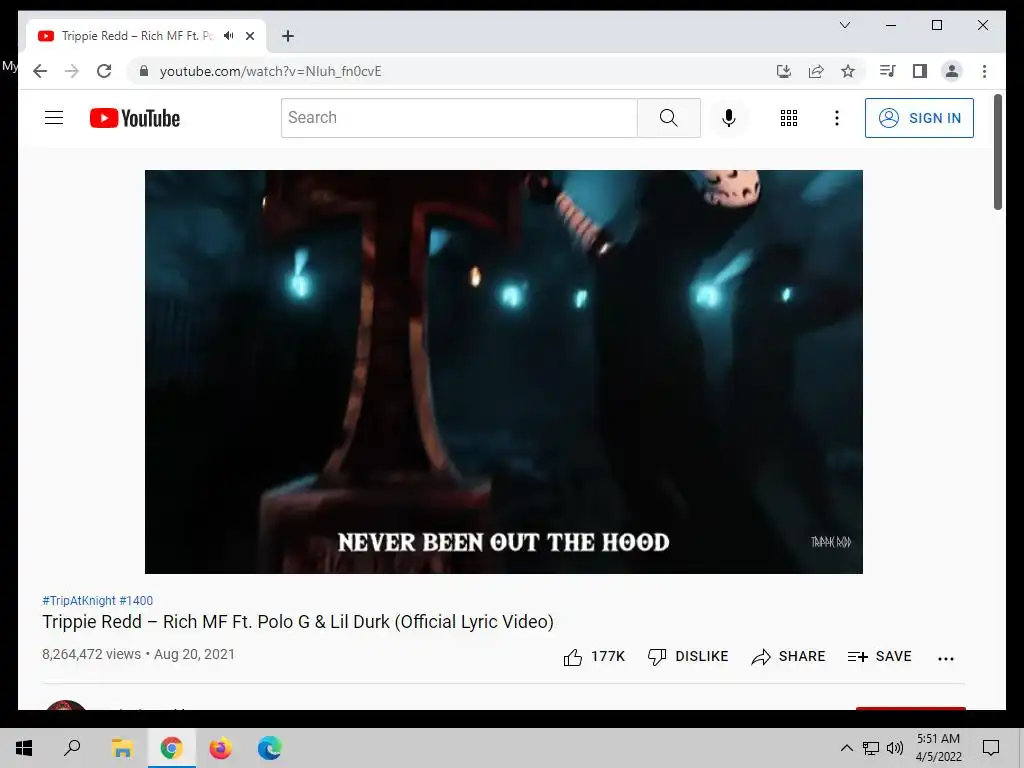
Task: Open File Explorer from the taskbar
Action: tap(122, 748)
